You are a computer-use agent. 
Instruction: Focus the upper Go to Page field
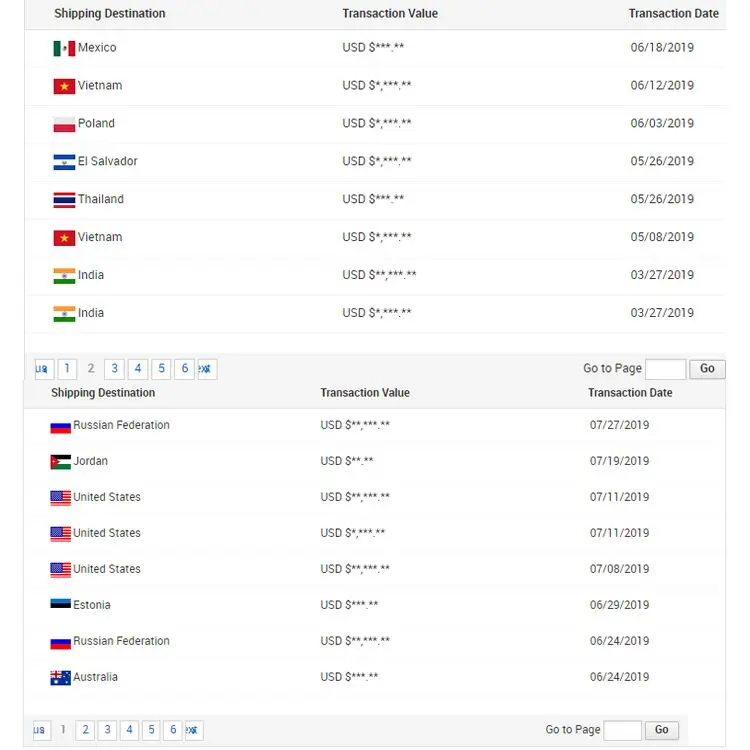coord(665,369)
